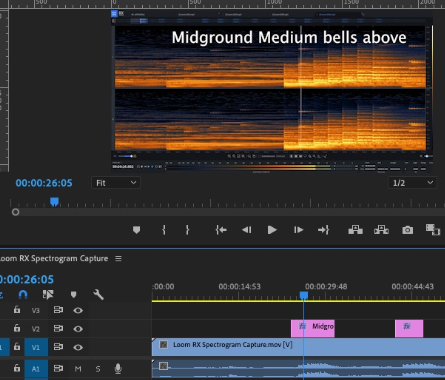Image resolution: width=445 pixels, height=380 pixels.
Task: Hide track V1 output eye
Action: [78, 347]
